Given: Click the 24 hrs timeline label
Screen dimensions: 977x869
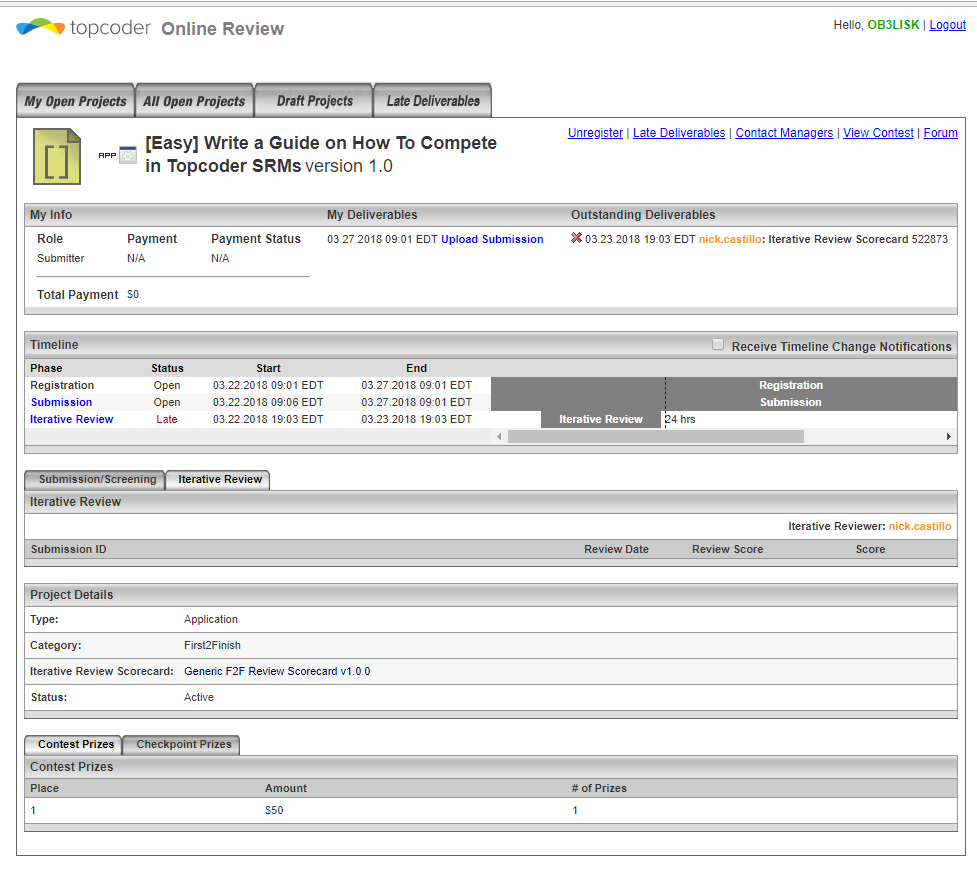Looking at the screenshot, I should pos(680,419).
